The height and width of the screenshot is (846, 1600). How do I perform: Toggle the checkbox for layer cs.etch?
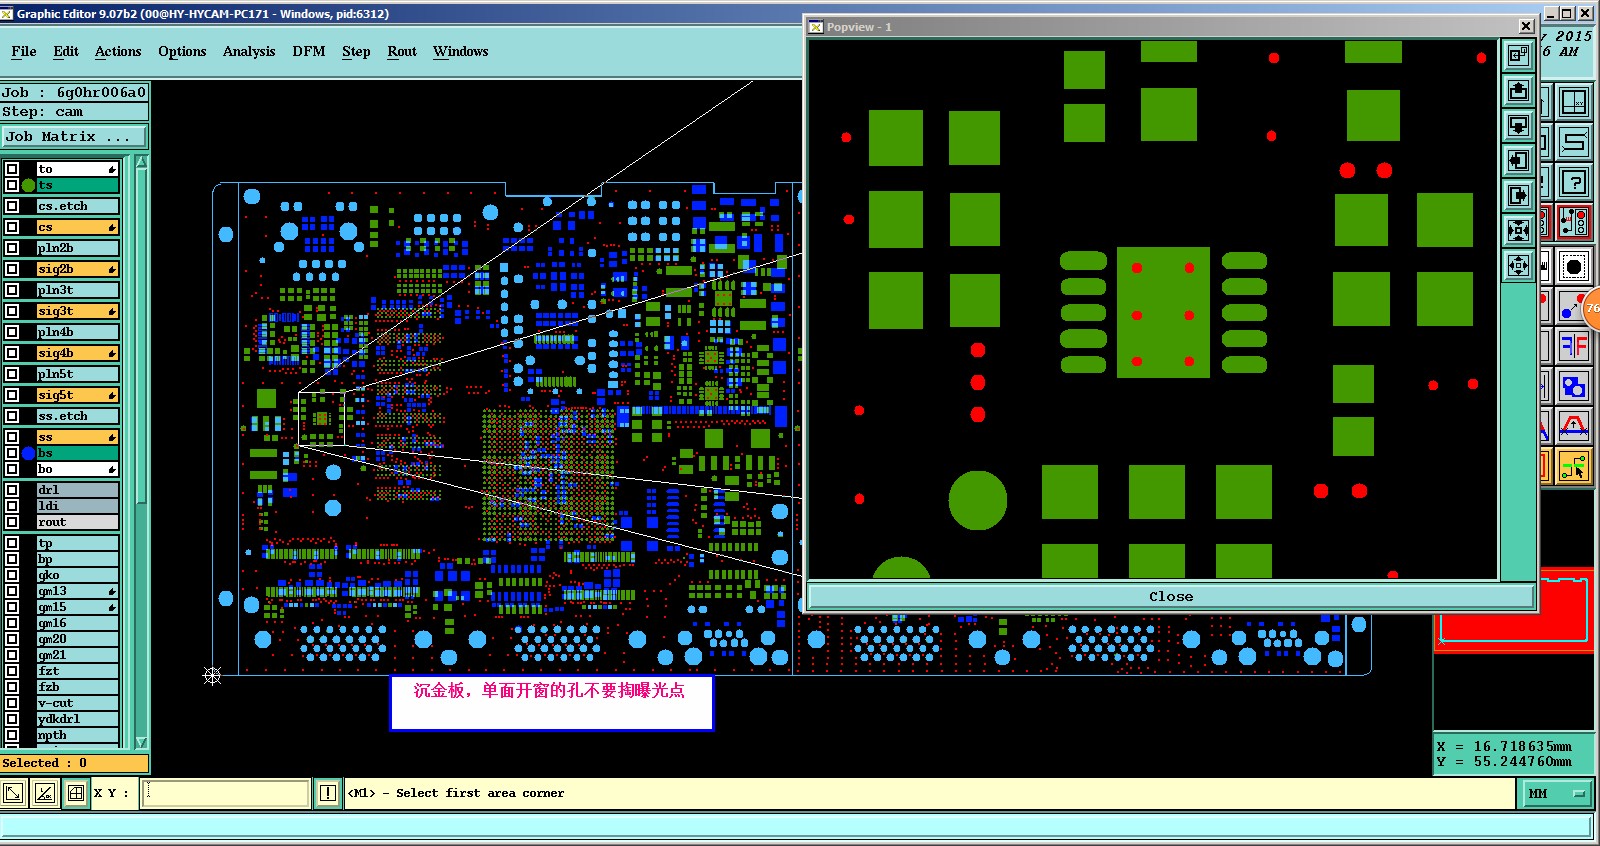point(12,206)
